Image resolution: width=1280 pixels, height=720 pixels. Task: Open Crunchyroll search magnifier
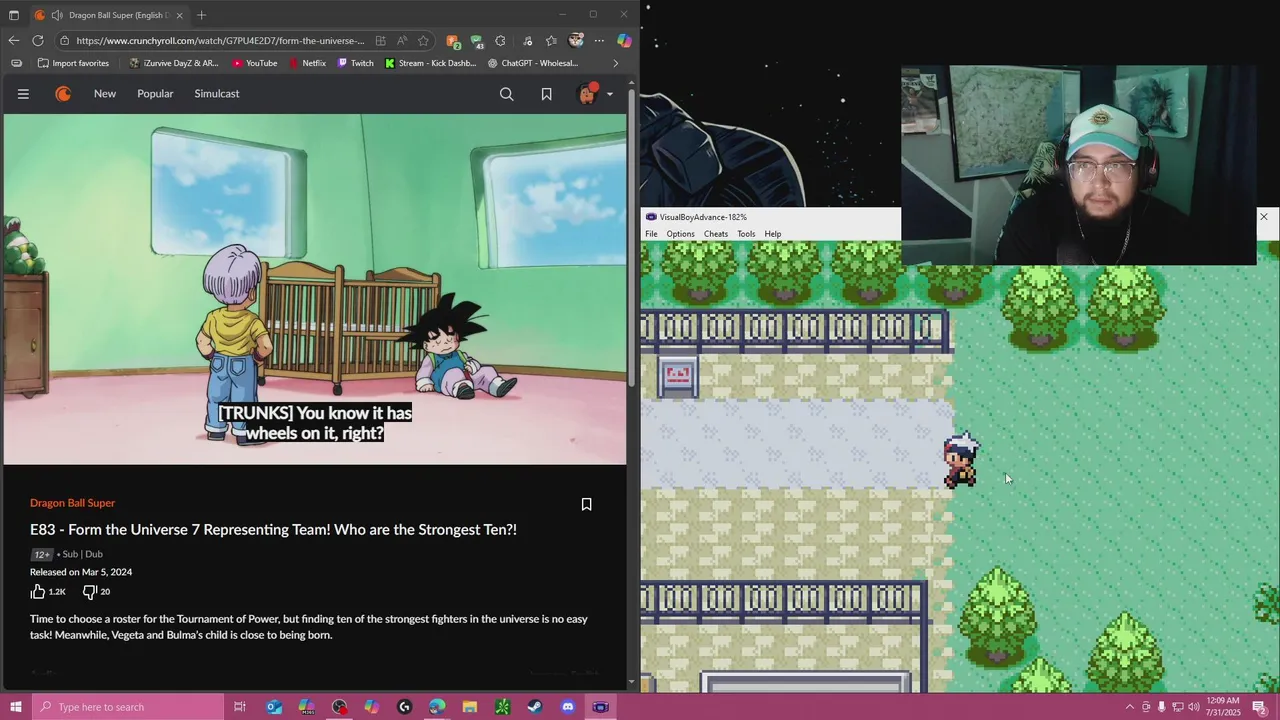coord(507,94)
